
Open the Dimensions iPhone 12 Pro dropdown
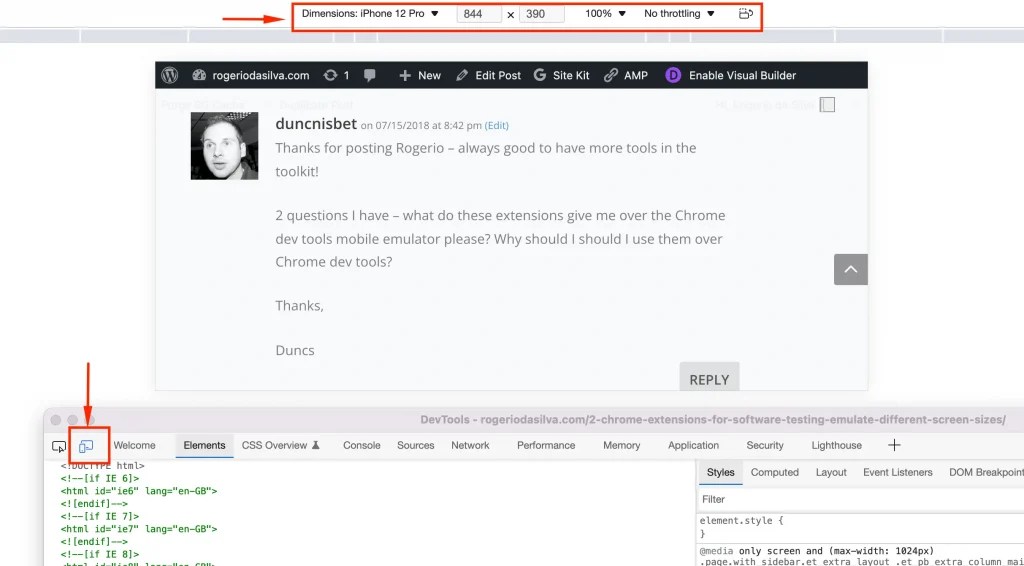370,13
